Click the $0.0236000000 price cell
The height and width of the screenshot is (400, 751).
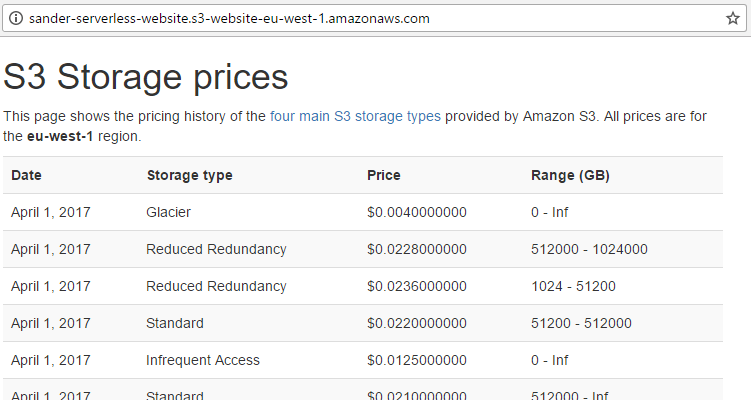point(417,286)
